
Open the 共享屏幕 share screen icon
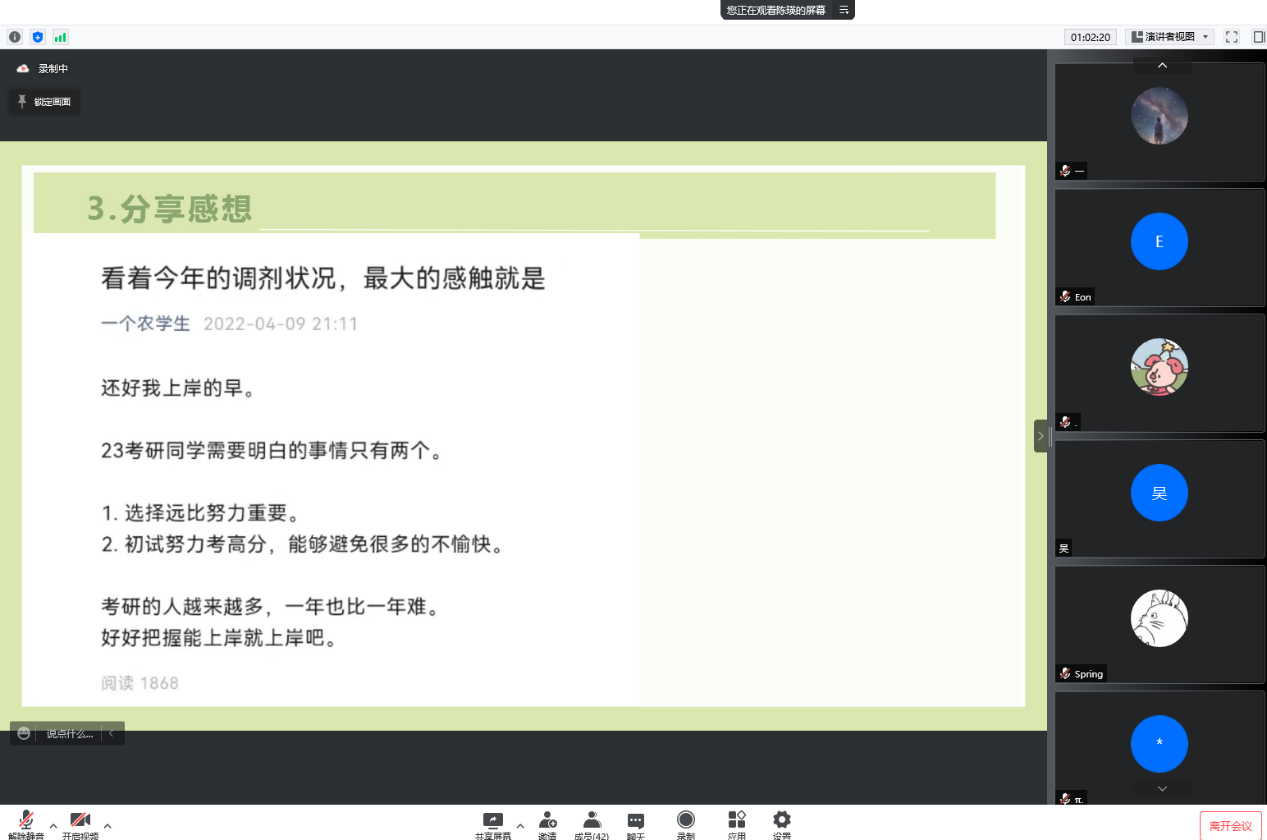pyautogui.click(x=492, y=823)
